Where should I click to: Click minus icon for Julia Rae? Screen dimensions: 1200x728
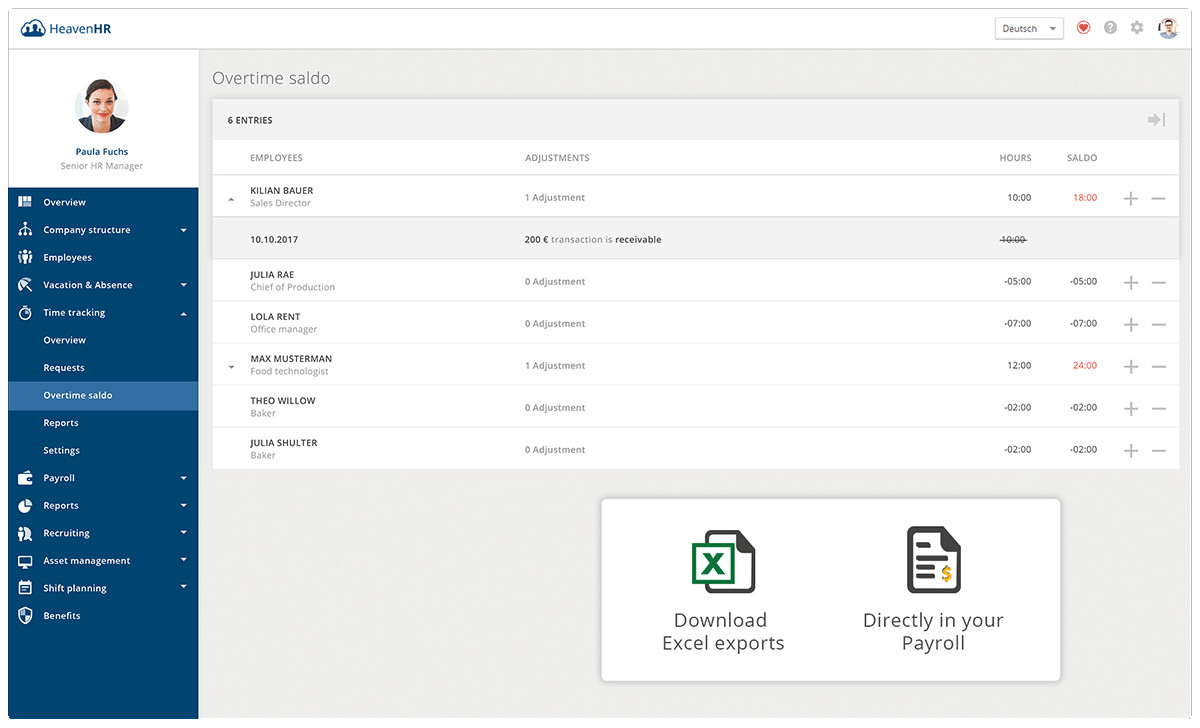tap(1158, 282)
